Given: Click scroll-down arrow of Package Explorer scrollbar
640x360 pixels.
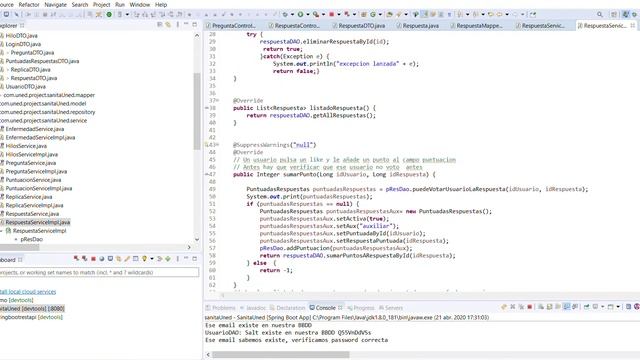Looking at the screenshot, I should pos(197,240).
